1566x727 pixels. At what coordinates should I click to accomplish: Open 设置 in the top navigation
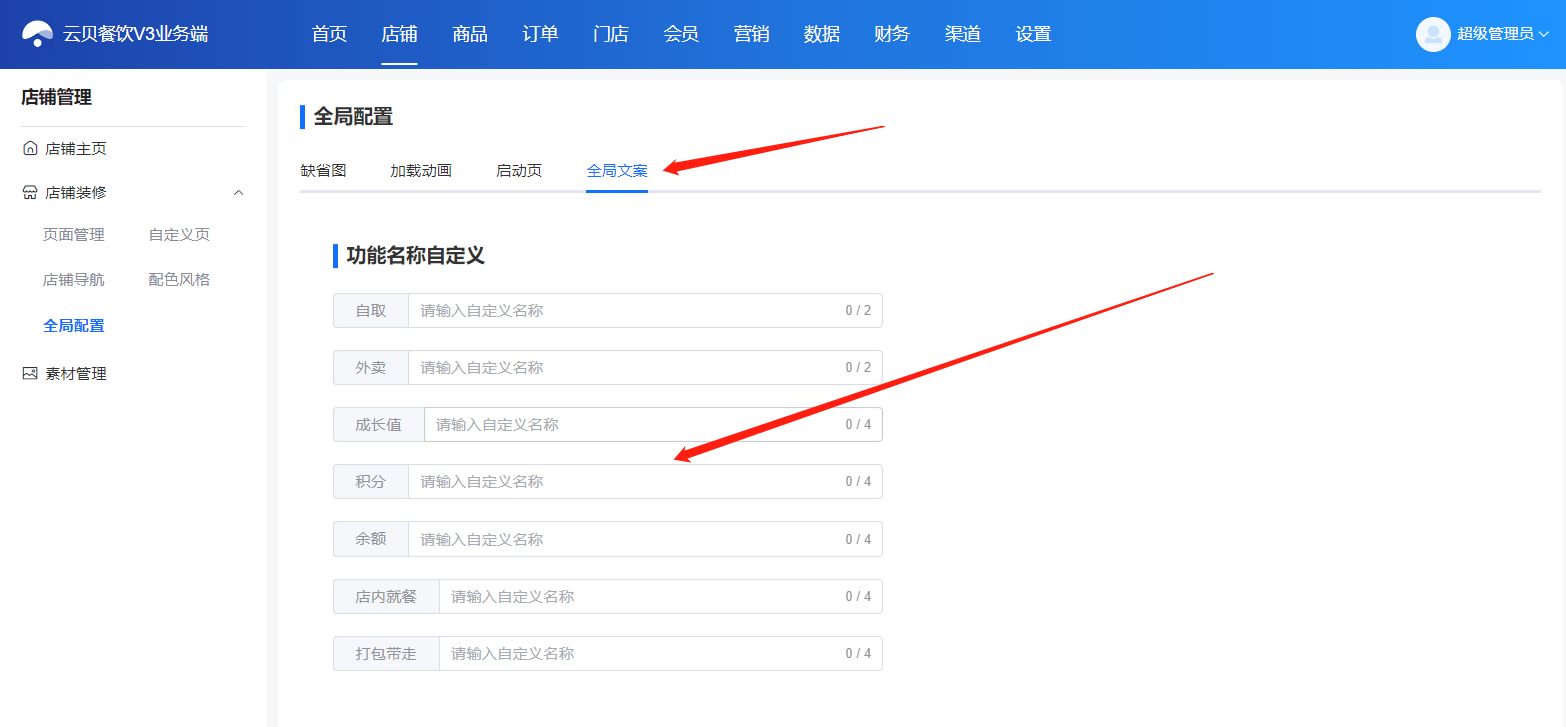(x=1033, y=34)
